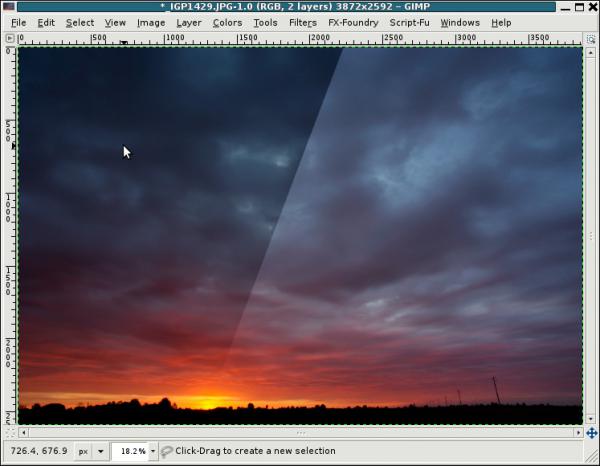The height and width of the screenshot is (466, 600).
Task: Open the Script-Fu menu
Action: pos(409,23)
